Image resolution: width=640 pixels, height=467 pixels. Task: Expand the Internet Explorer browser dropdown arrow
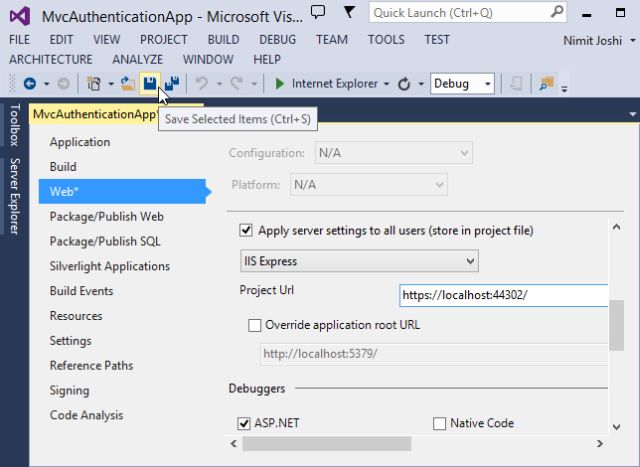(386, 84)
